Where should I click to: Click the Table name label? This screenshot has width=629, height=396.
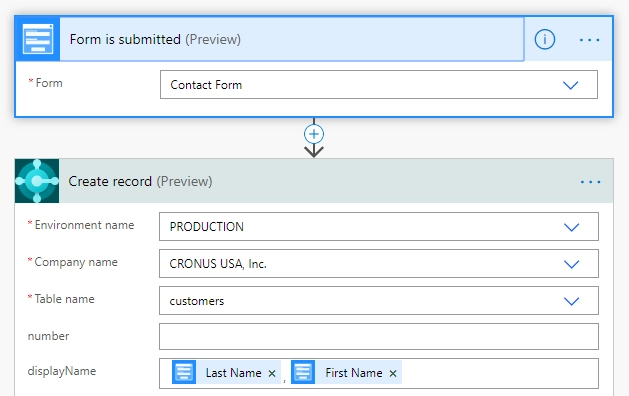[64, 299]
